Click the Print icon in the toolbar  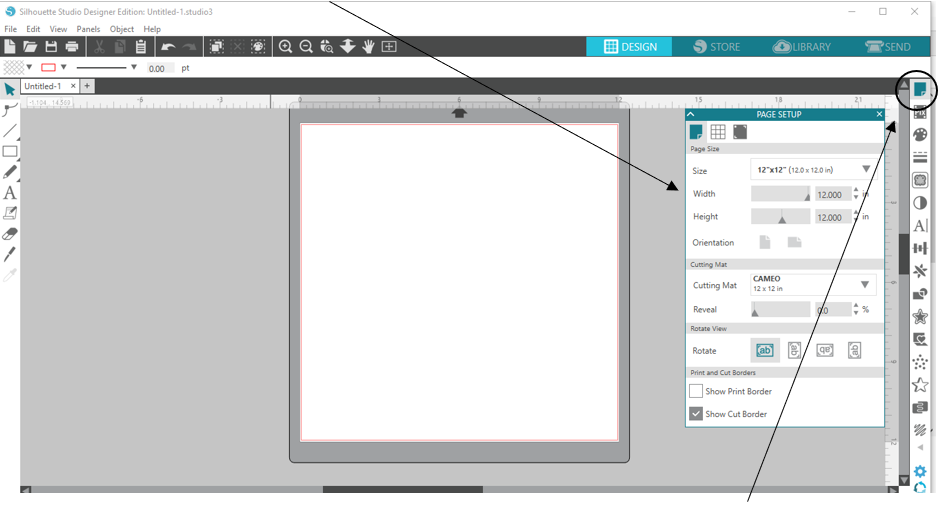pos(72,46)
